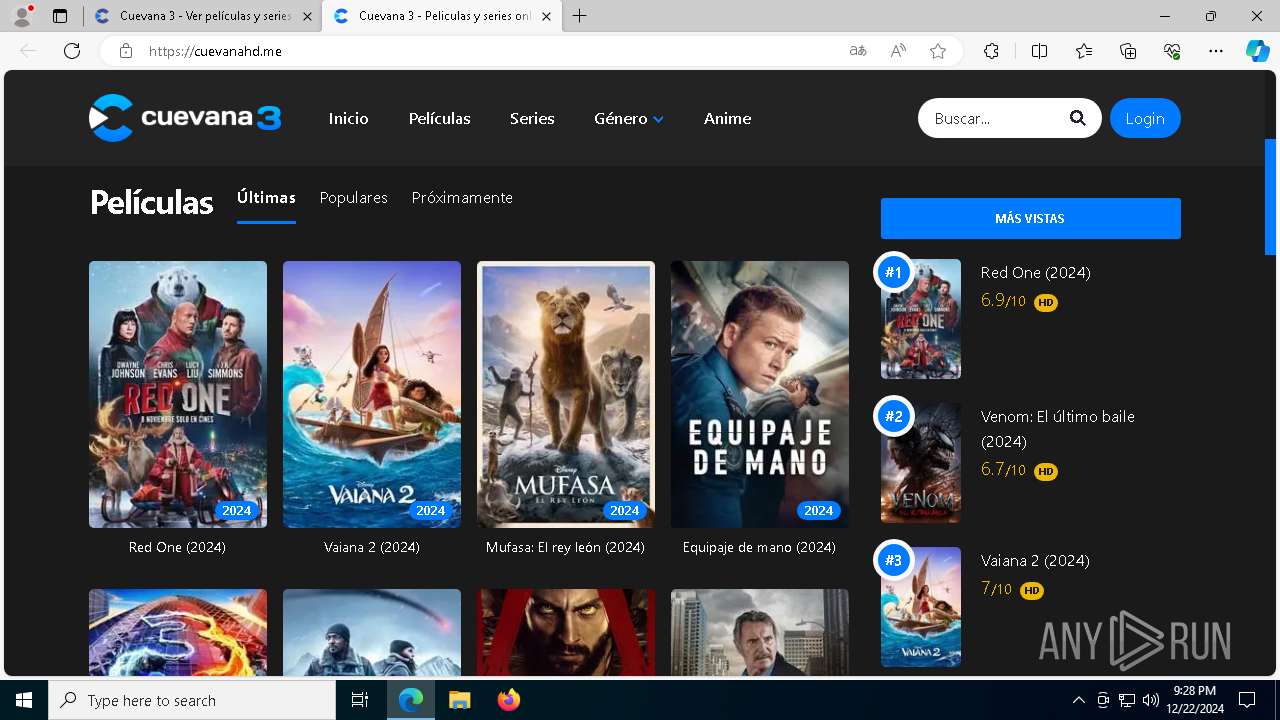
Task: Open the Windows Start menu
Action: [x=24, y=700]
